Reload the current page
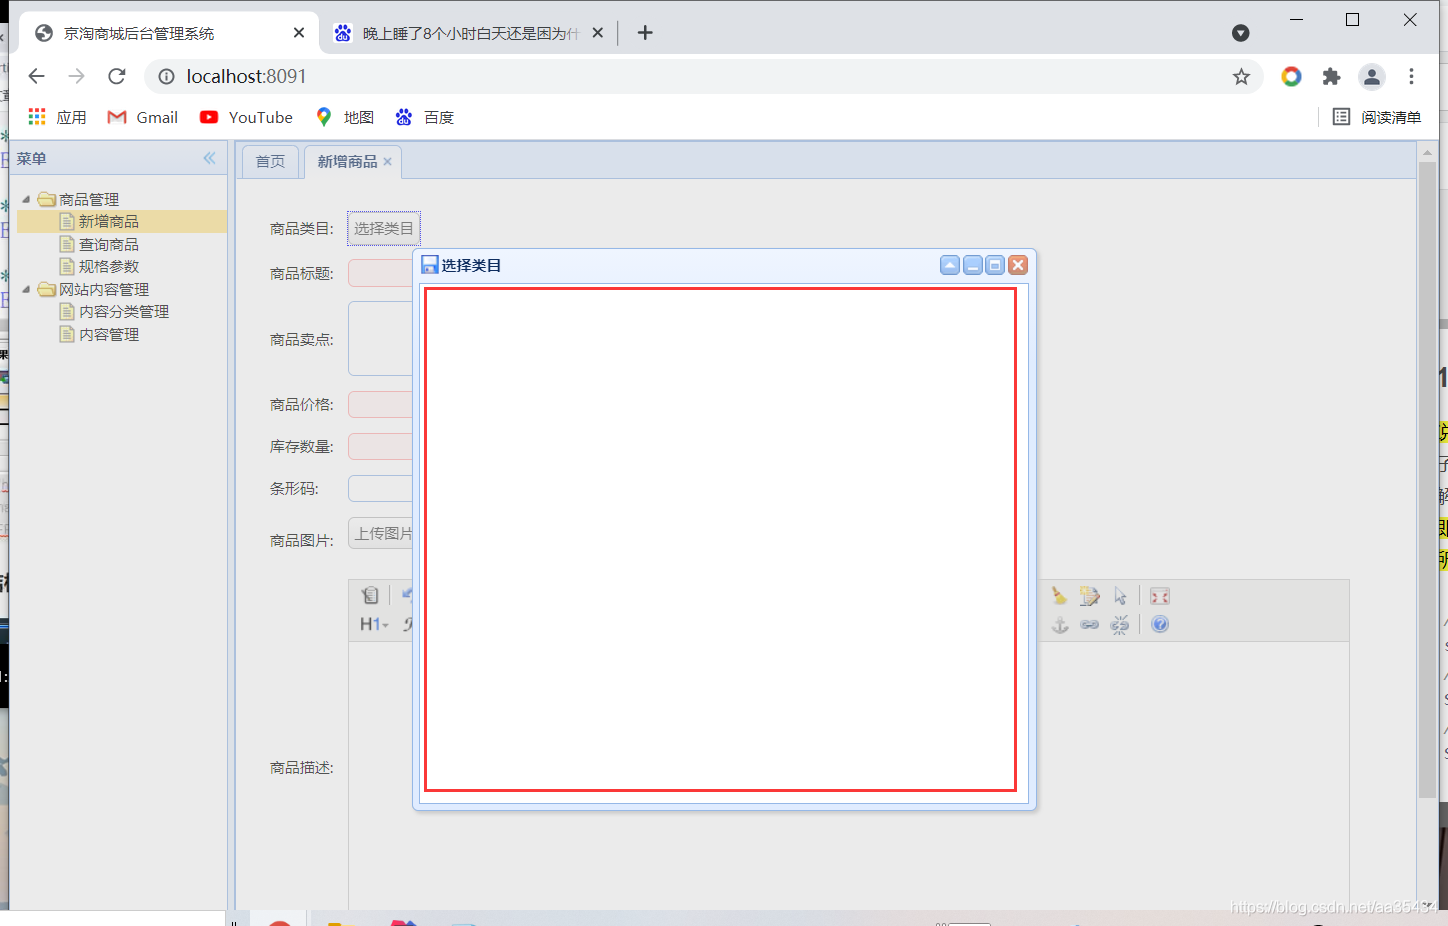The image size is (1448, 926). click(x=117, y=76)
